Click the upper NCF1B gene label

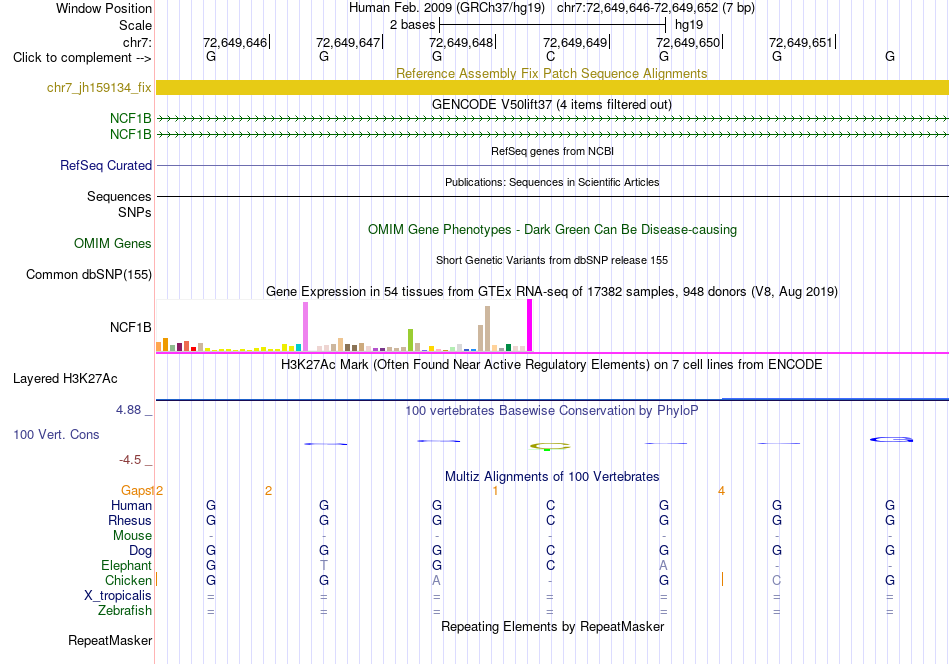130,118
